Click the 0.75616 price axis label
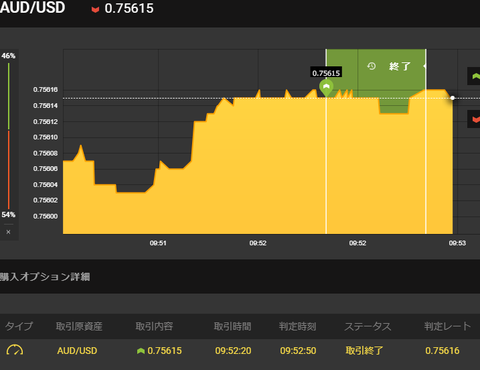 click(x=45, y=90)
